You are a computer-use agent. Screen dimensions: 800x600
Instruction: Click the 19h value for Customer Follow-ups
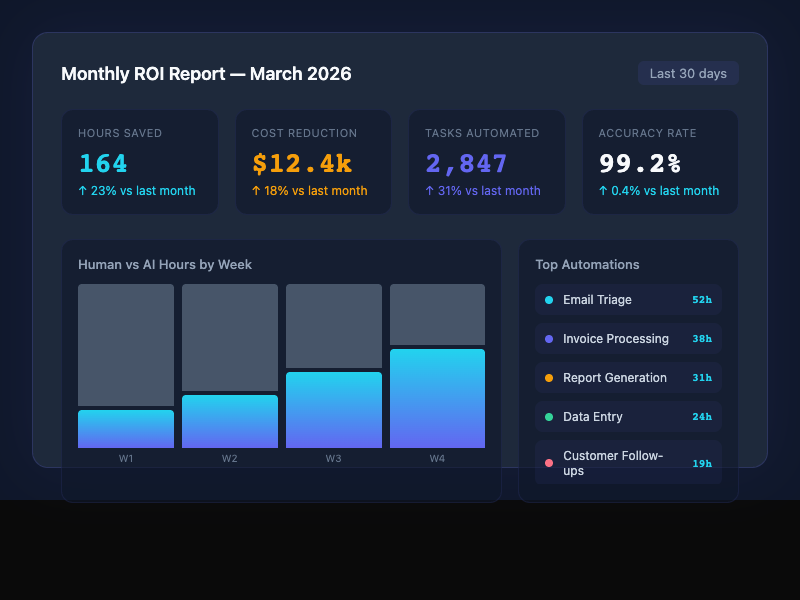coord(702,464)
